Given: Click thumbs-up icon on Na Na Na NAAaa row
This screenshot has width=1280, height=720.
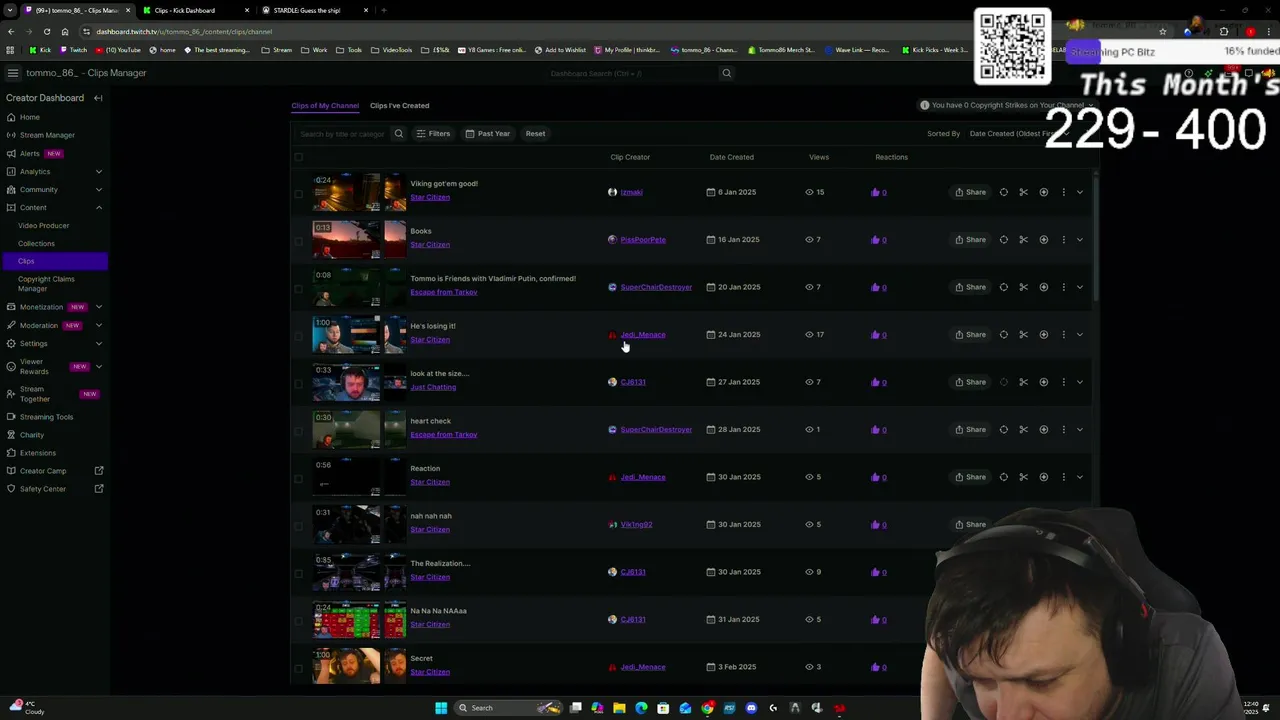Looking at the screenshot, I should tap(875, 619).
